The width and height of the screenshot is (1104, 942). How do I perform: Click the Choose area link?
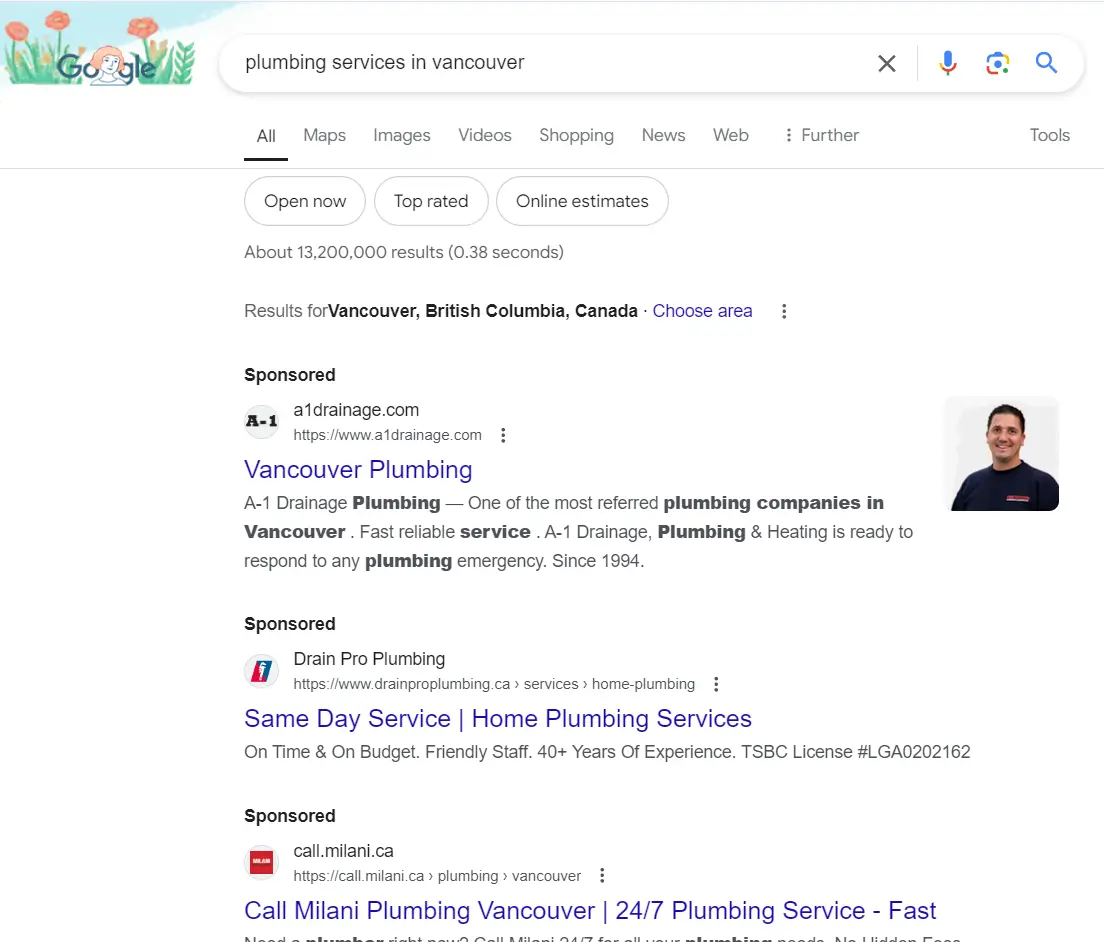pos(702,311)
